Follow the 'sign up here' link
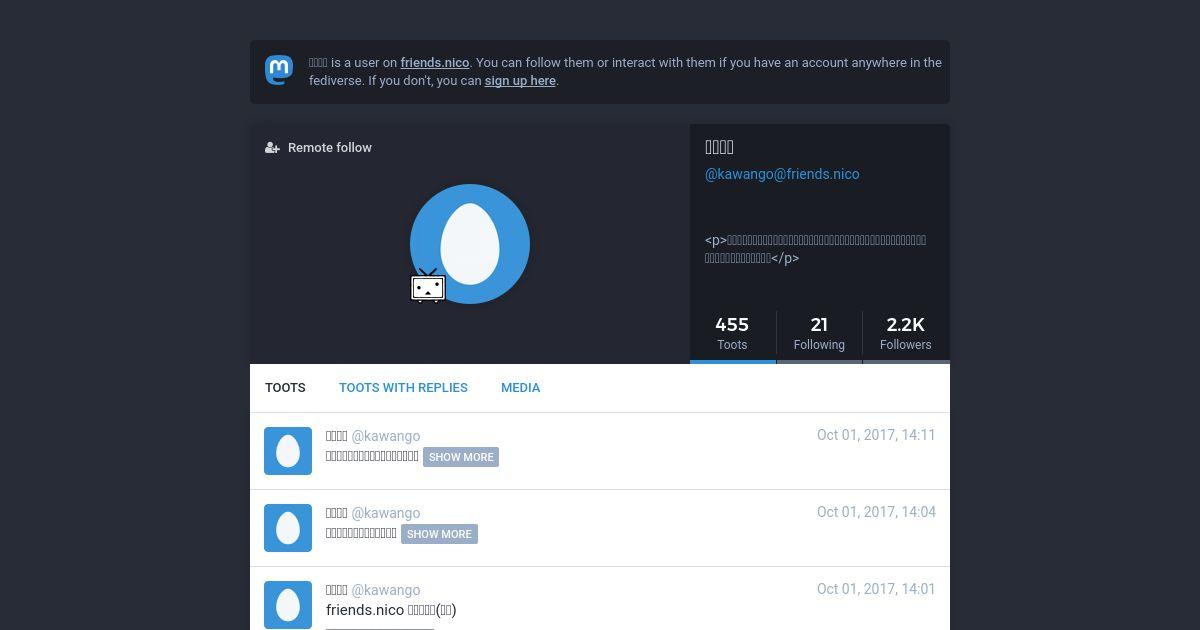The height and width of the screenshot is (630, 1200). click(520, 81)
